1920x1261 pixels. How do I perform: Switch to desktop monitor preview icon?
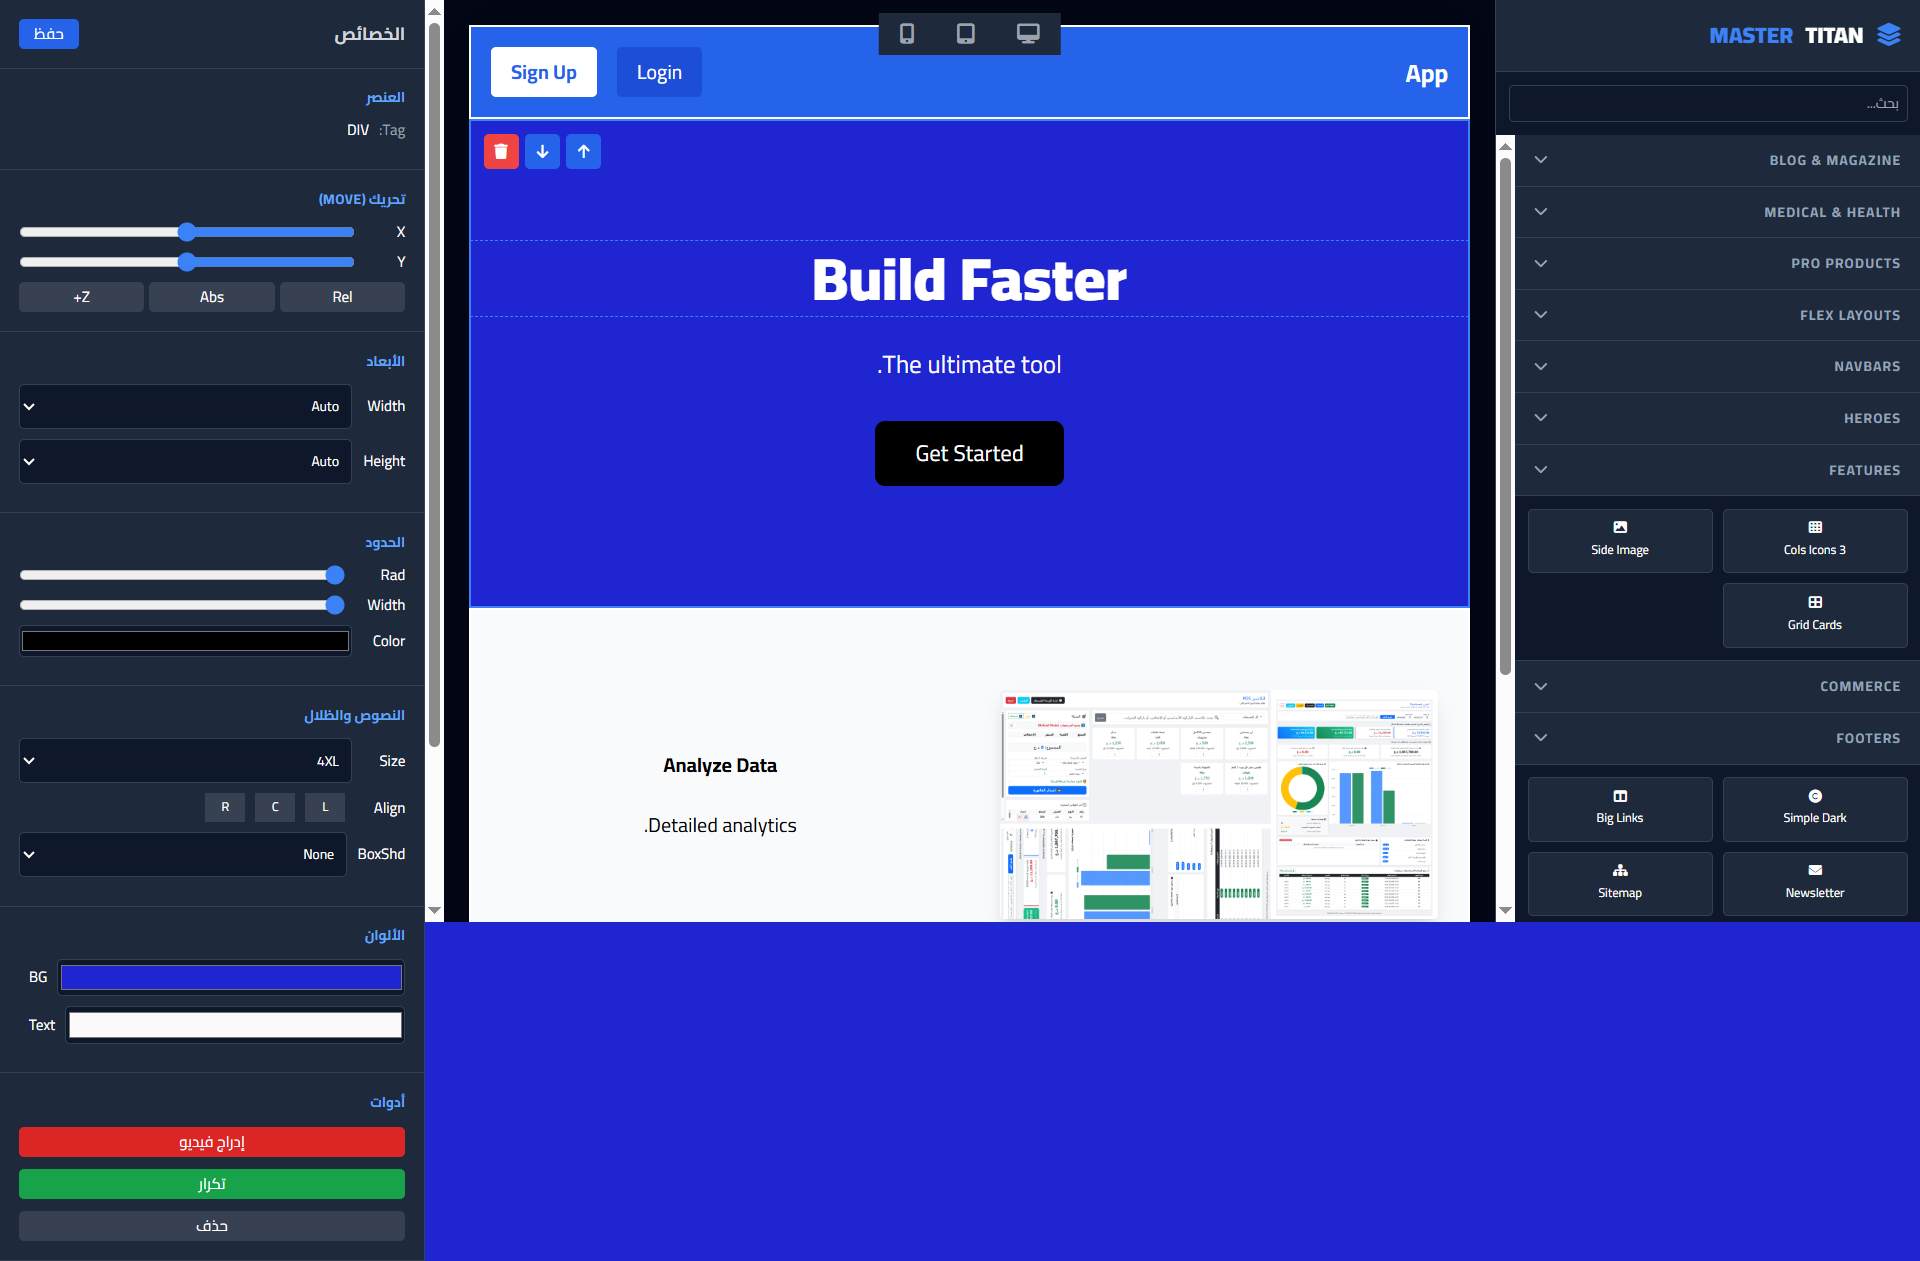[x=1028, y=34]
